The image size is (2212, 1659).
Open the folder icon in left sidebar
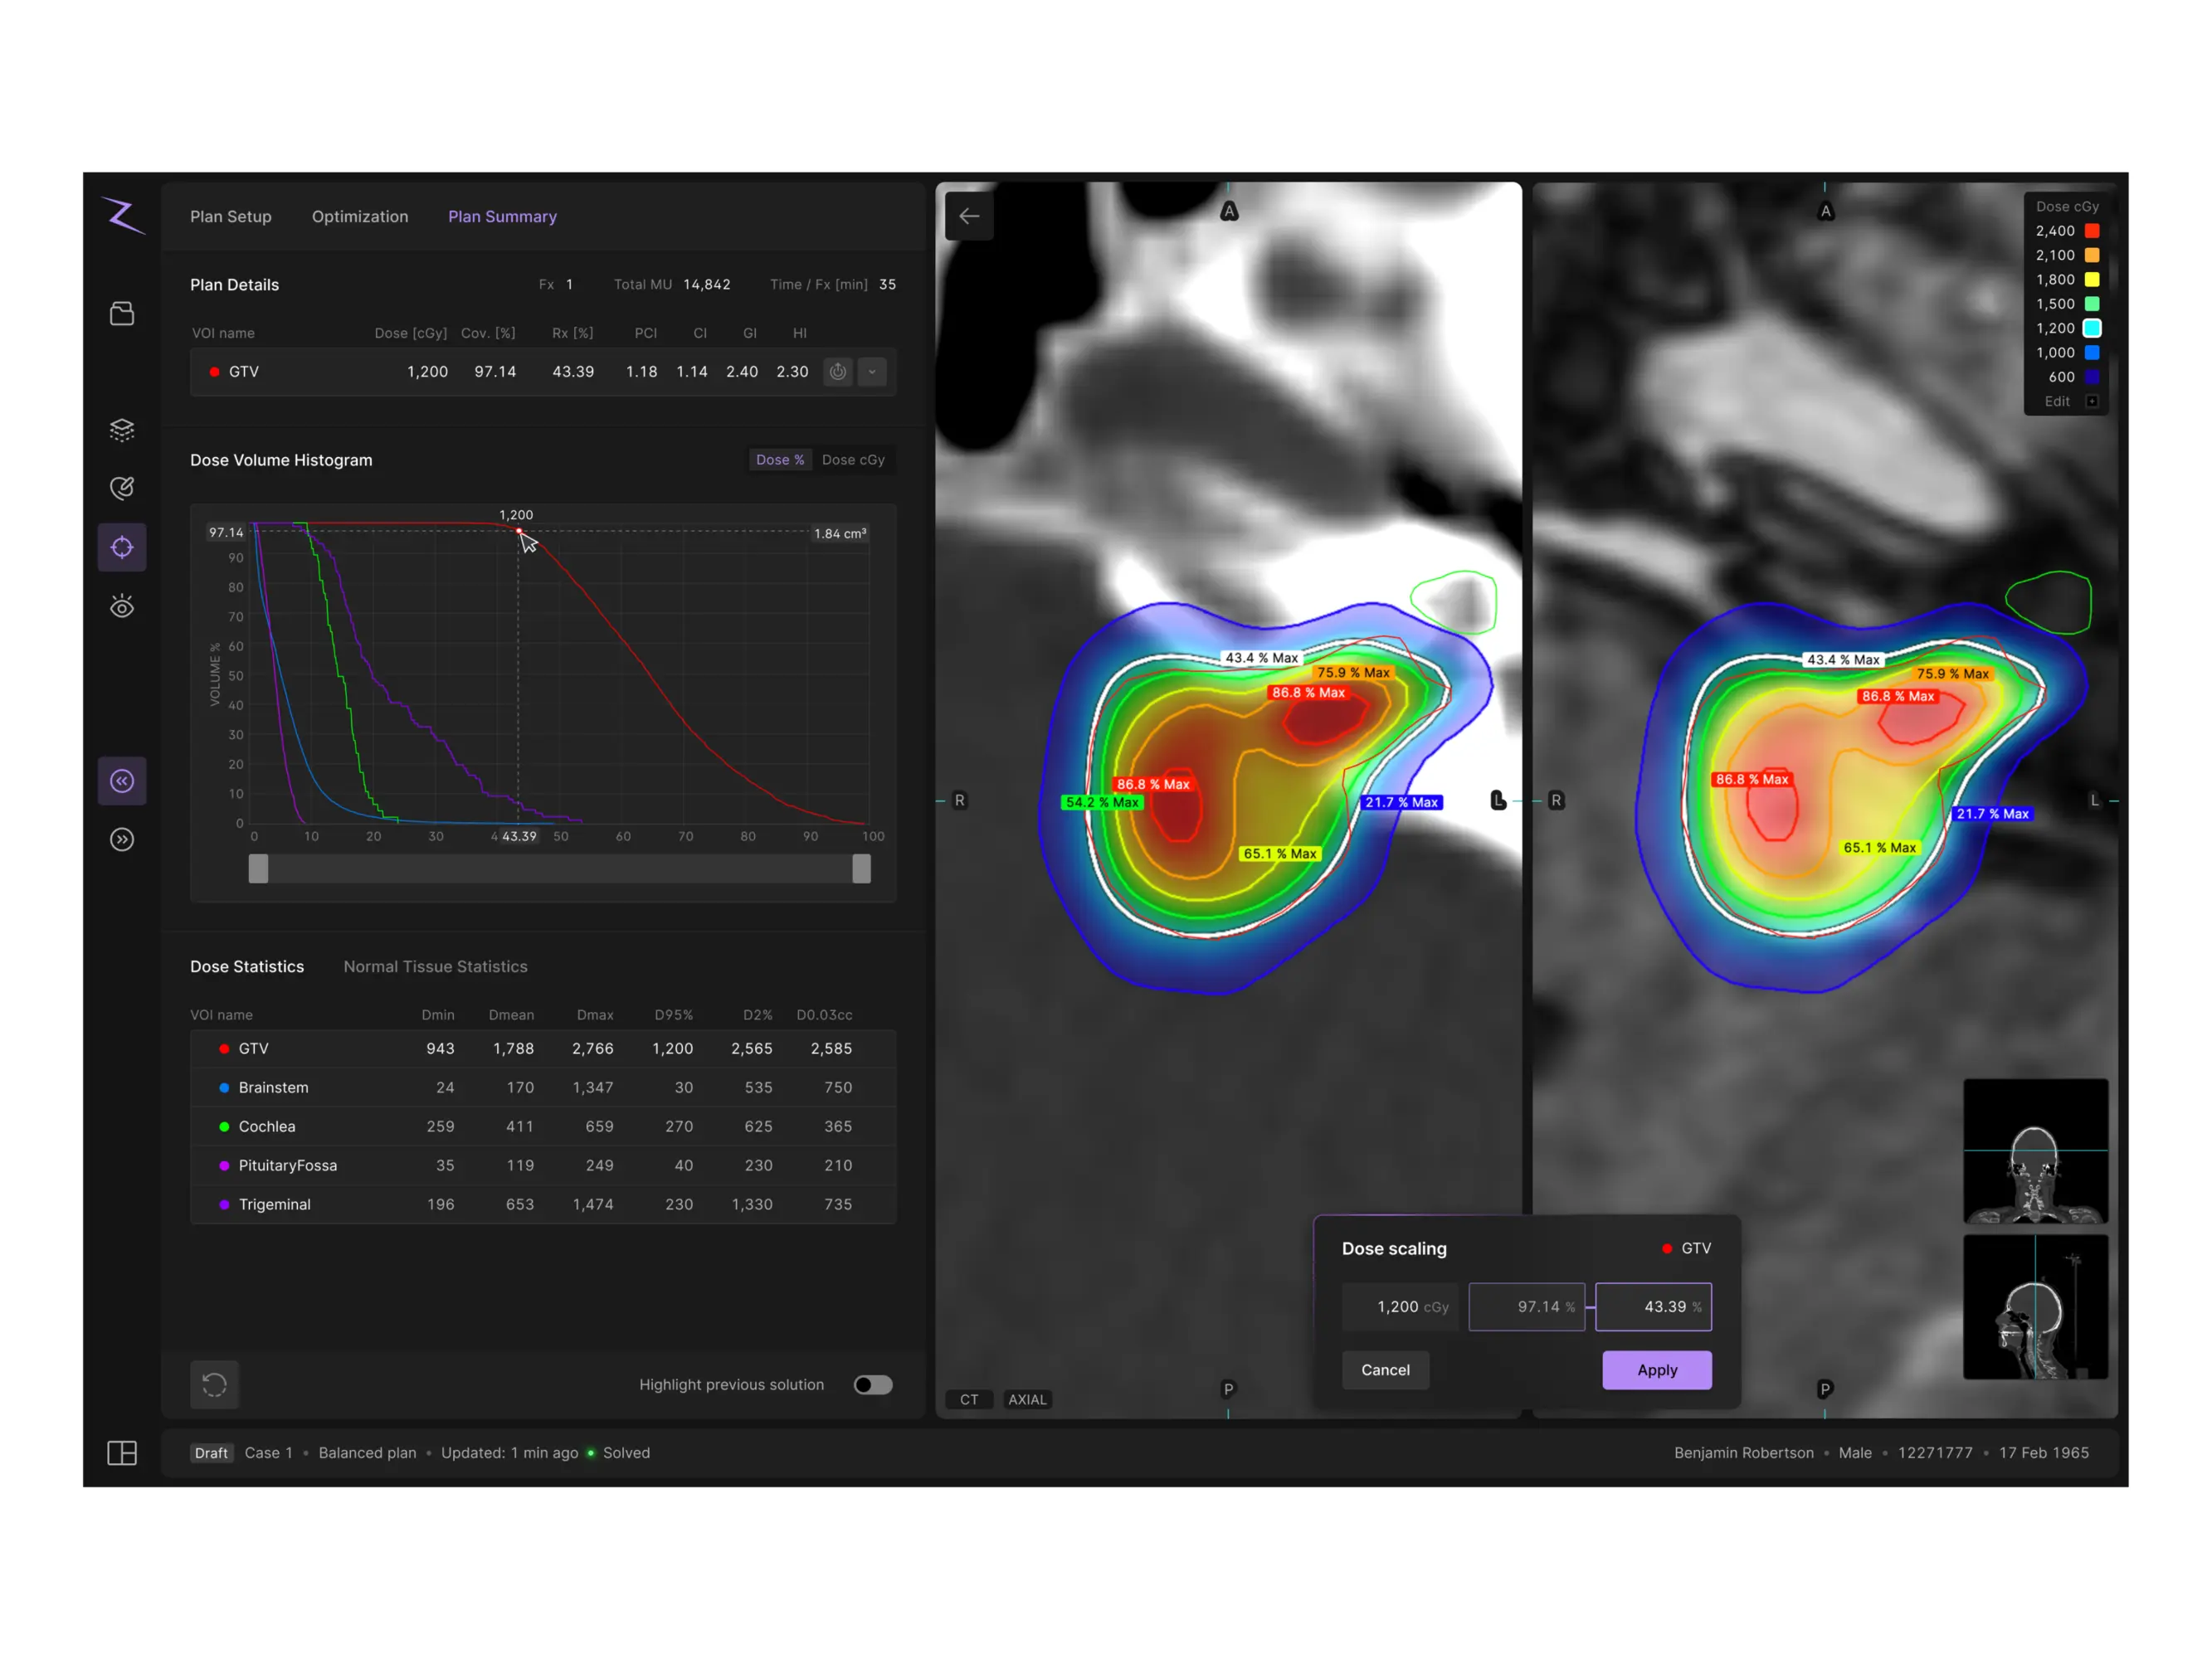[122, 314]
